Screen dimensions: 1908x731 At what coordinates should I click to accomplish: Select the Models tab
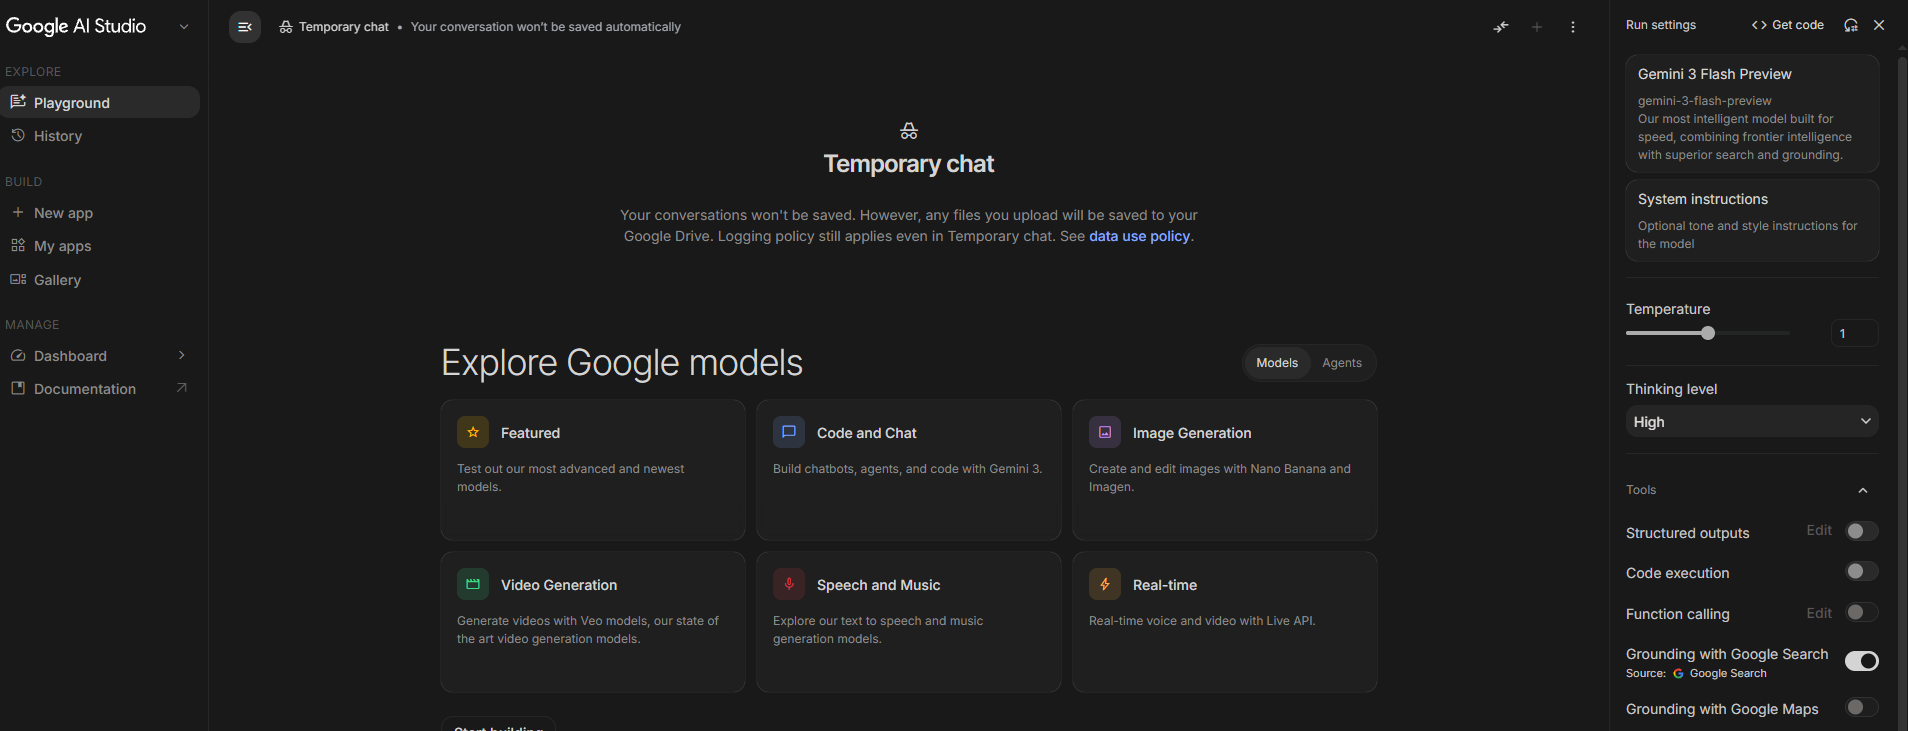pyautogui.click(x=1277, y=363)
